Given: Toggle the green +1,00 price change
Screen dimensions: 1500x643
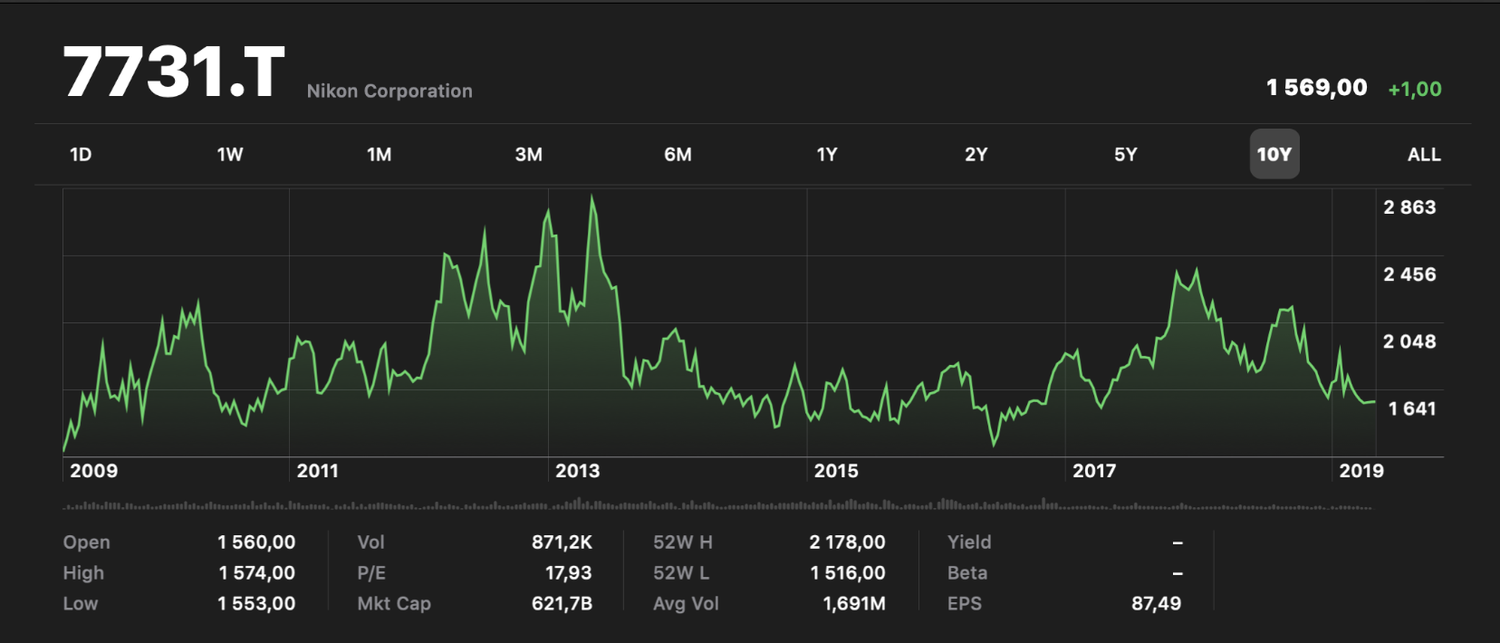Looking at the screenshot, I should 1414,89.
